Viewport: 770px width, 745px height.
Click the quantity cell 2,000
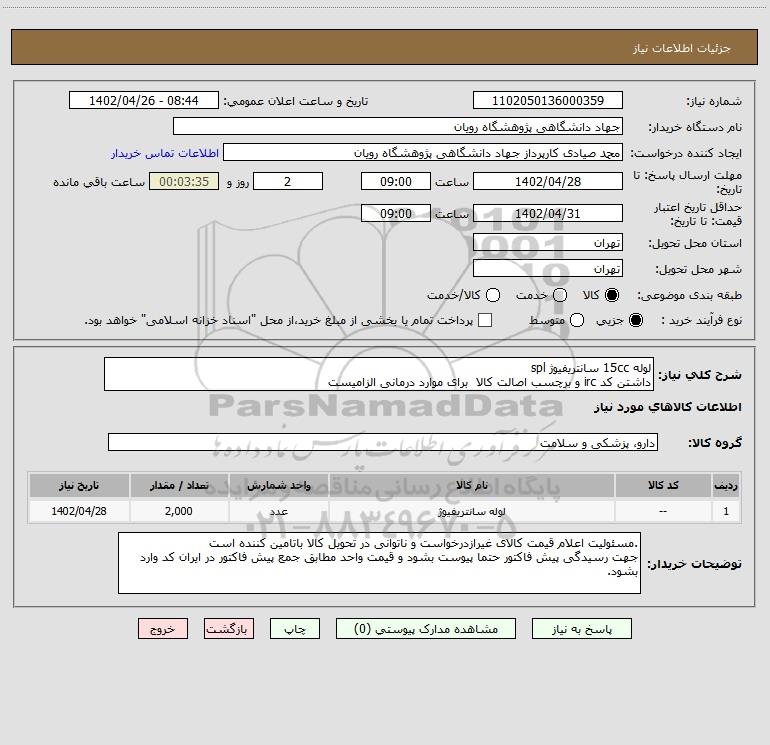point(179,511)
